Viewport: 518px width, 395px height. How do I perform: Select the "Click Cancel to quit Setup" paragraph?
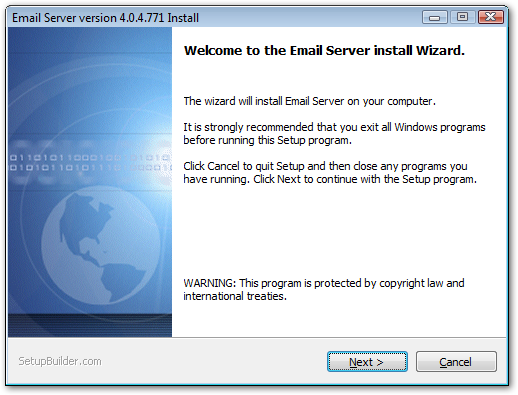coord(330,172)
